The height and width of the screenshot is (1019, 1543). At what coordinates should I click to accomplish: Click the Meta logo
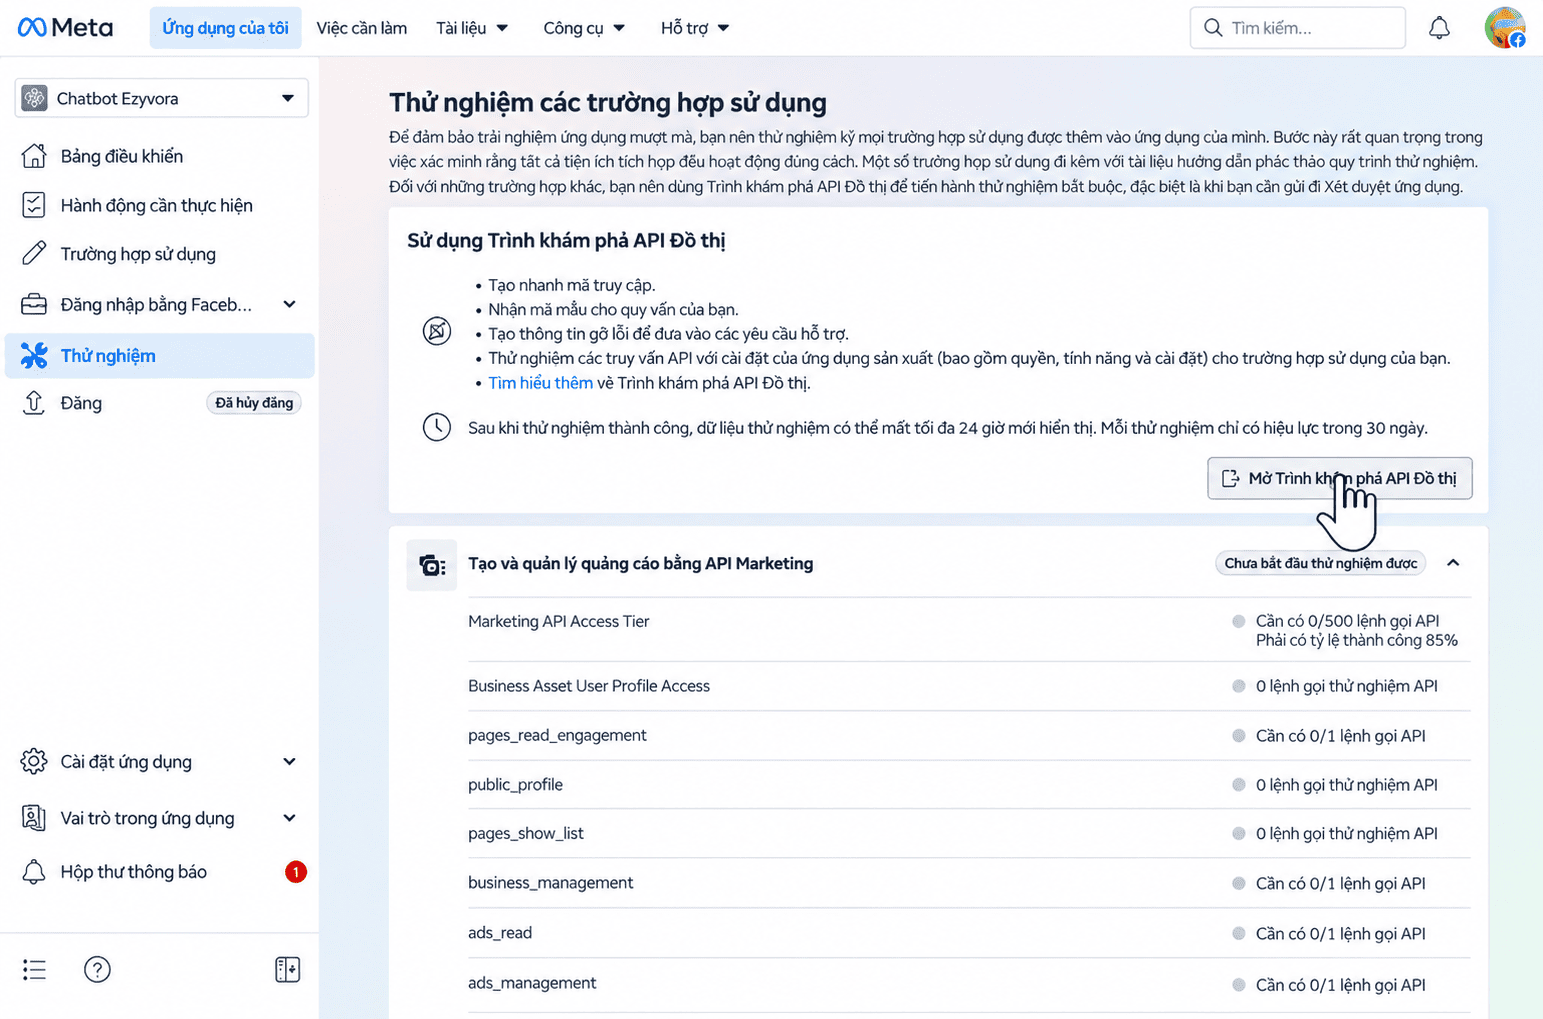[65, 27]
